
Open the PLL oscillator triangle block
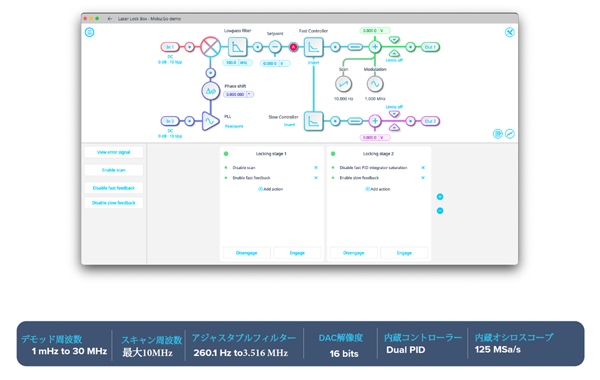coord(210,121)
